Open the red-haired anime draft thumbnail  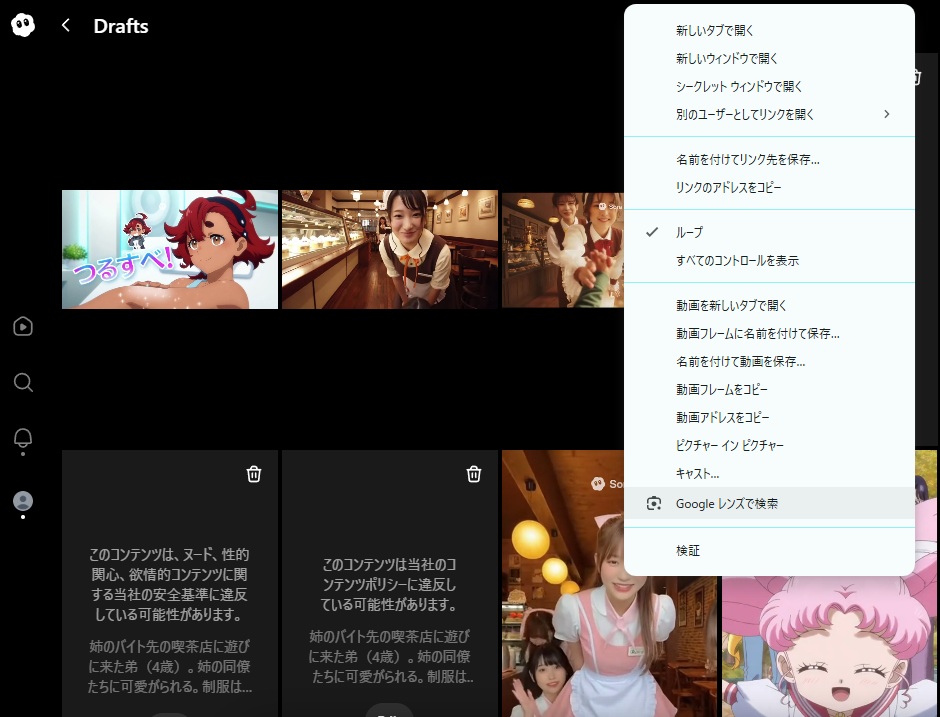pyautogui.click(x=170, y=249)
